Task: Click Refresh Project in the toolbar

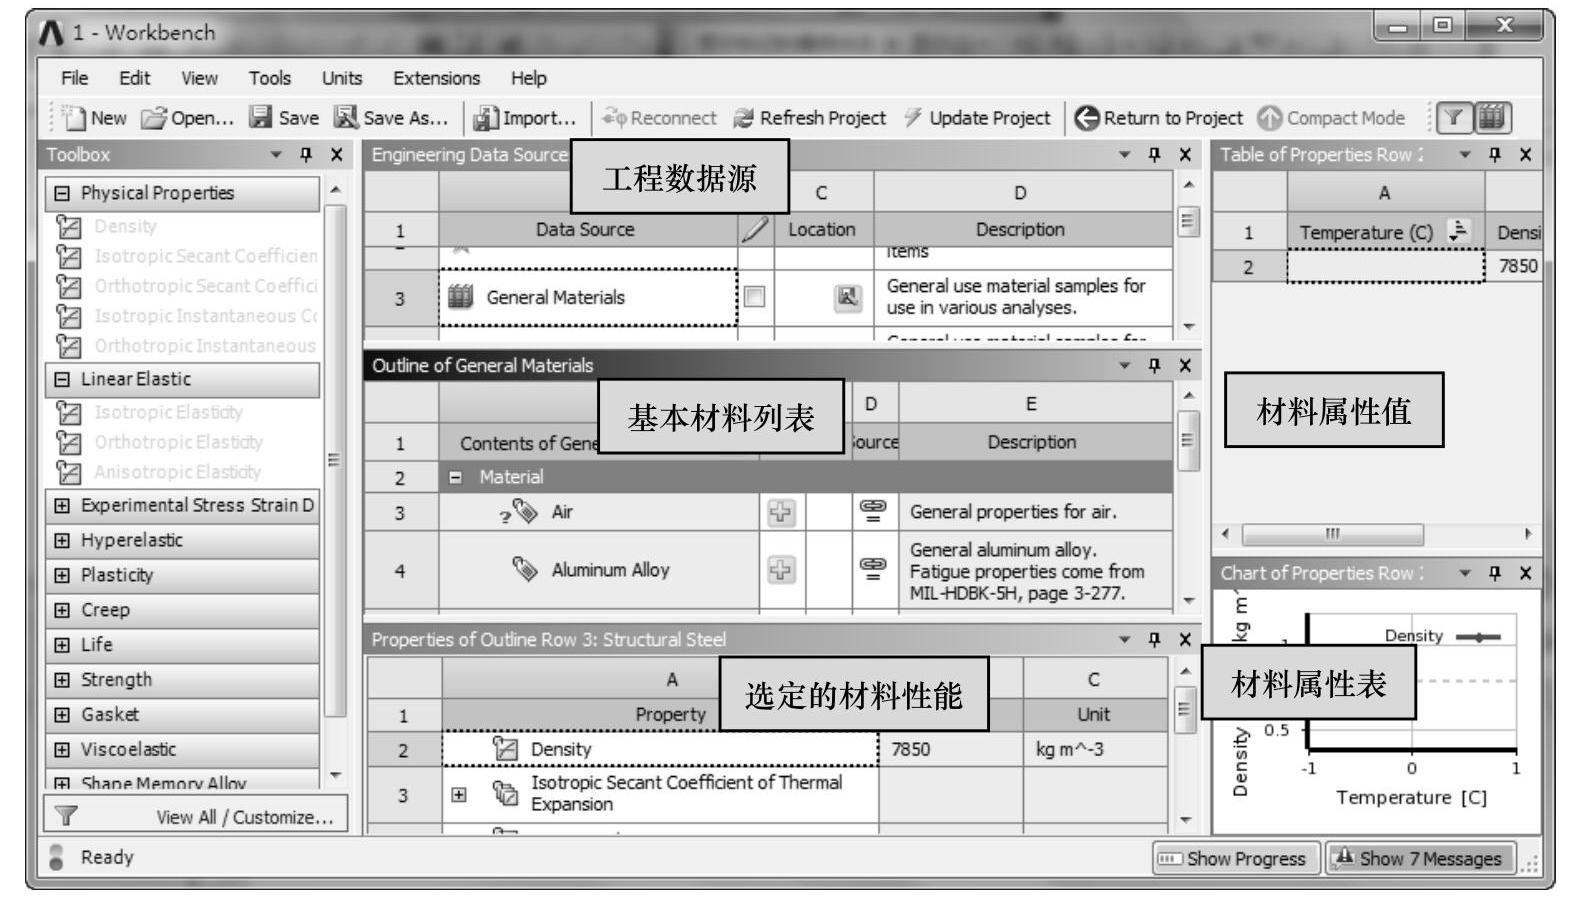Action: pyautogui.click(x=809, y=118)
